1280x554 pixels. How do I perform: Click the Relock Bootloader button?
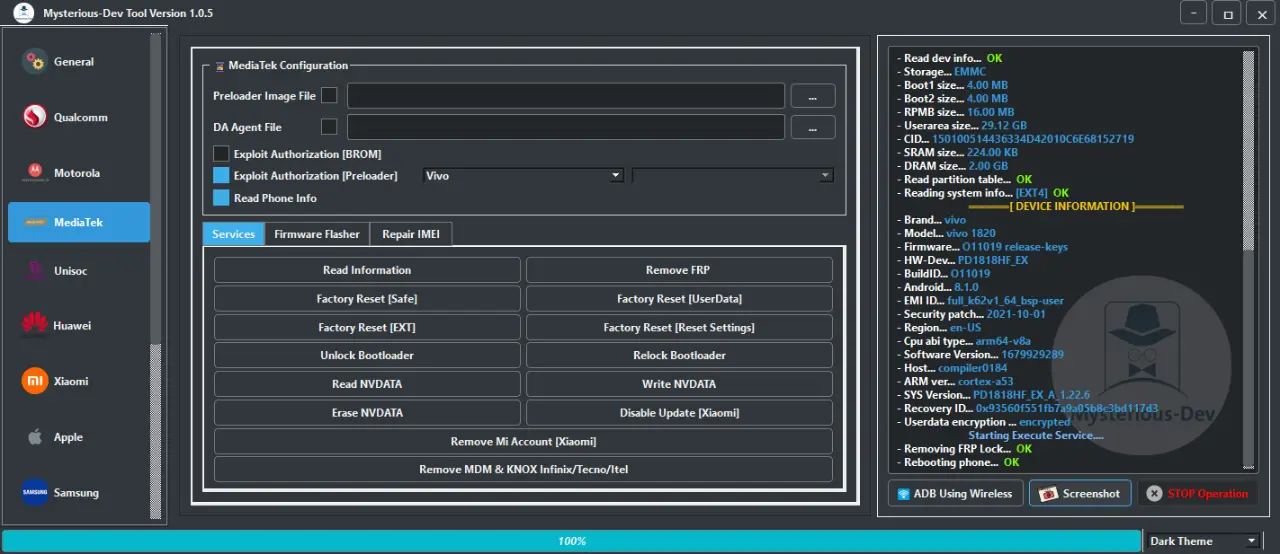tap(679, 355)
